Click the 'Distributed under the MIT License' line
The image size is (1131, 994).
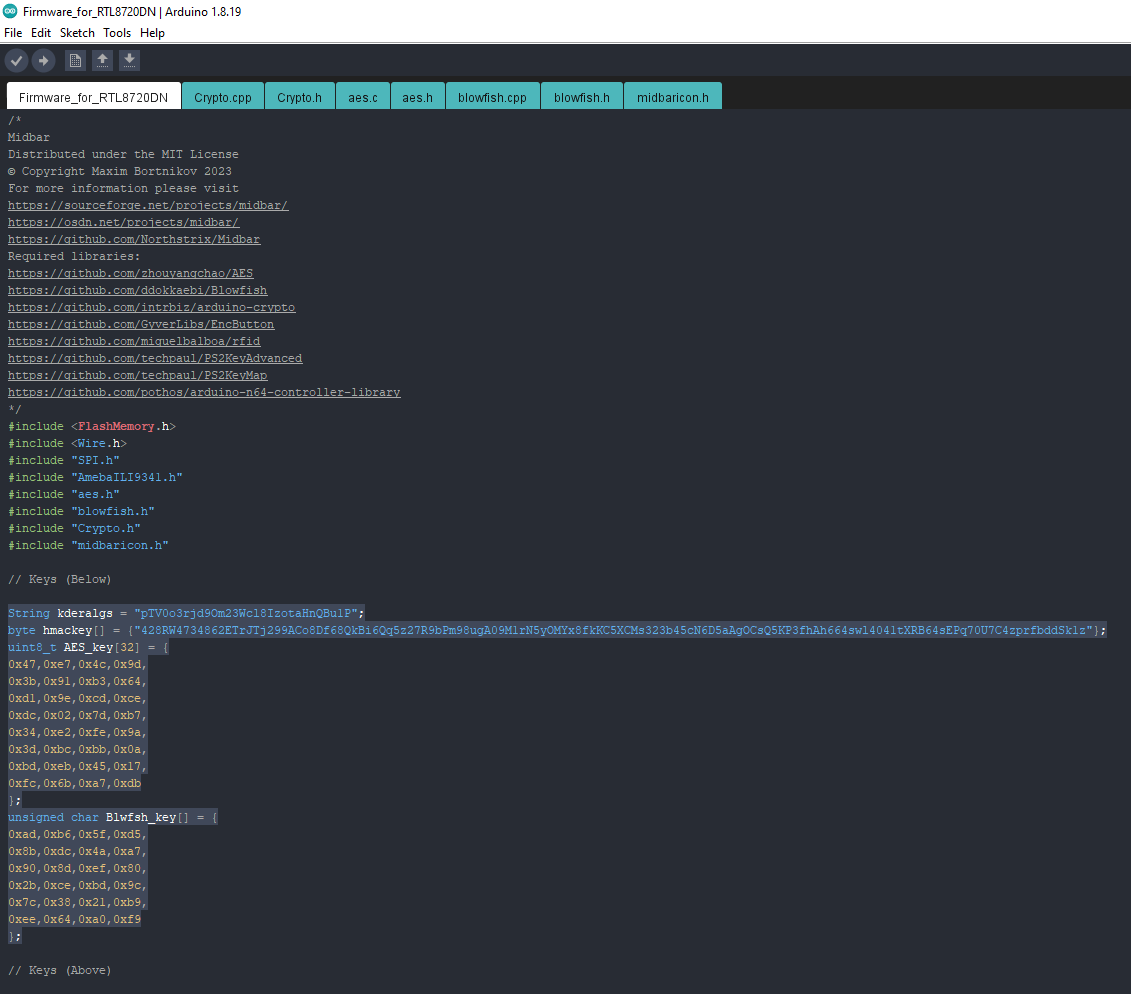(x=123, y=154)
